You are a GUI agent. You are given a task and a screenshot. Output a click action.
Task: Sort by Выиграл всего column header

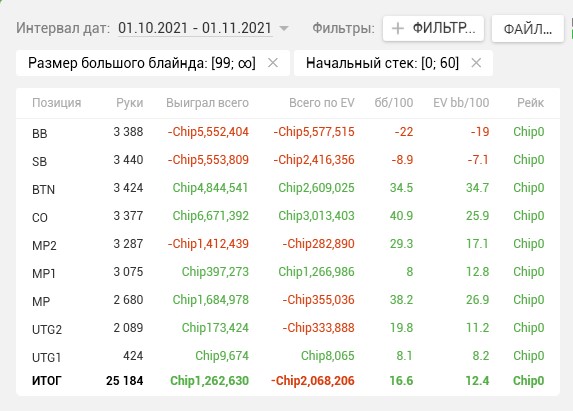pyautogui.click(x=207, y=103)
